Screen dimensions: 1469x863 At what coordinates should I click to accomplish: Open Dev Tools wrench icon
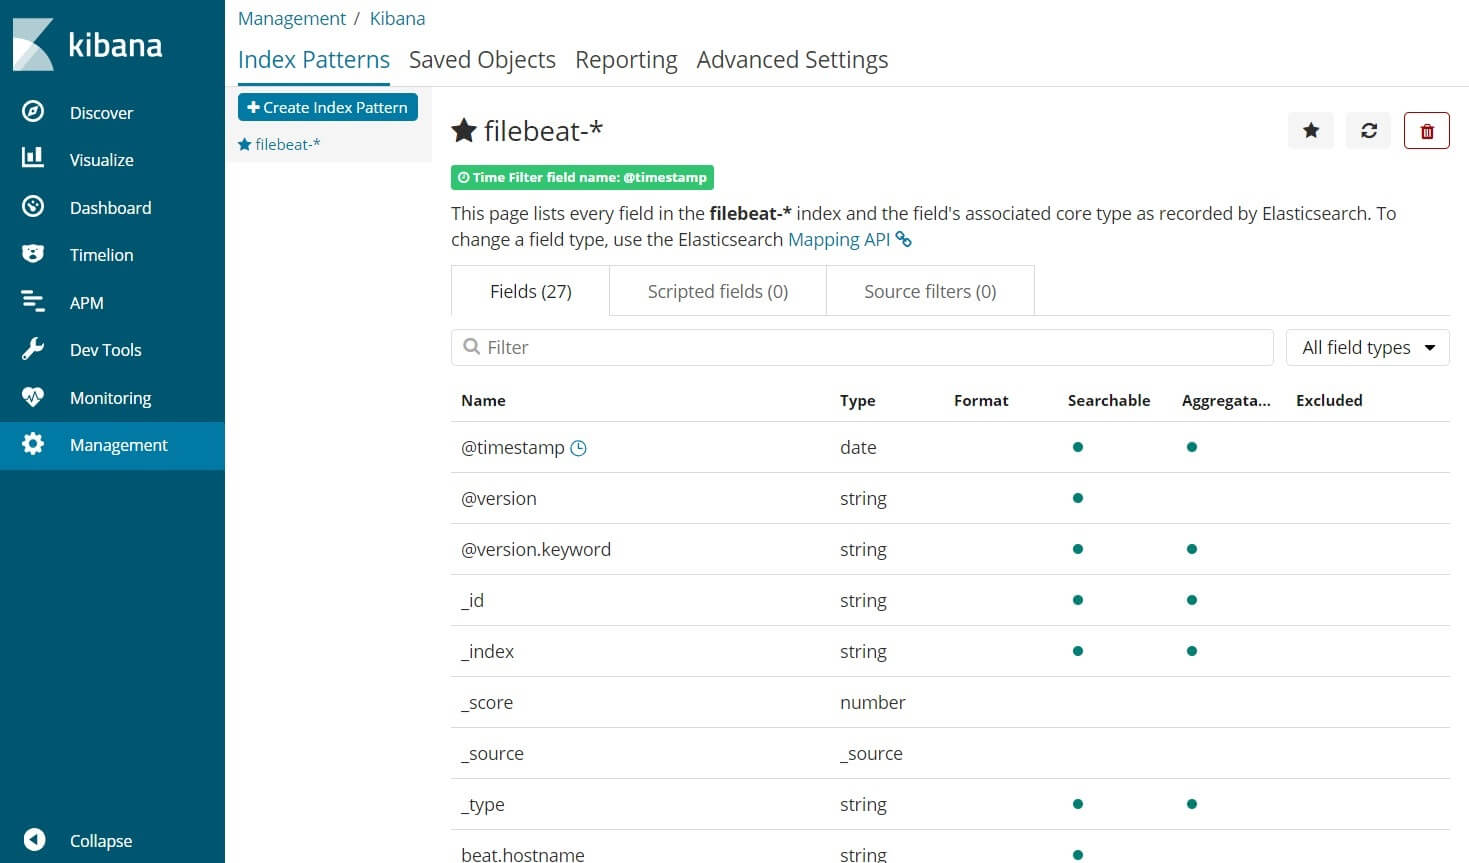tap(33, 349)
